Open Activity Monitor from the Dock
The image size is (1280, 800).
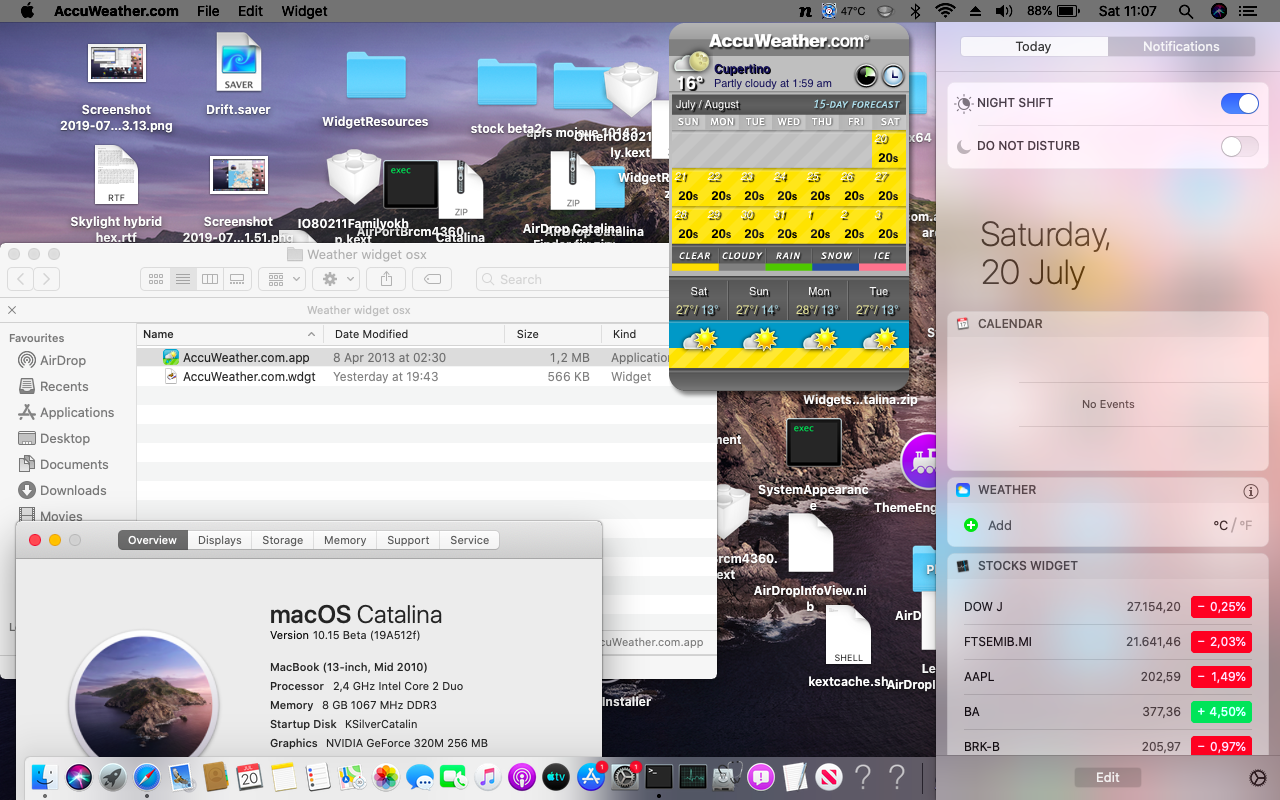click(692, 776)
